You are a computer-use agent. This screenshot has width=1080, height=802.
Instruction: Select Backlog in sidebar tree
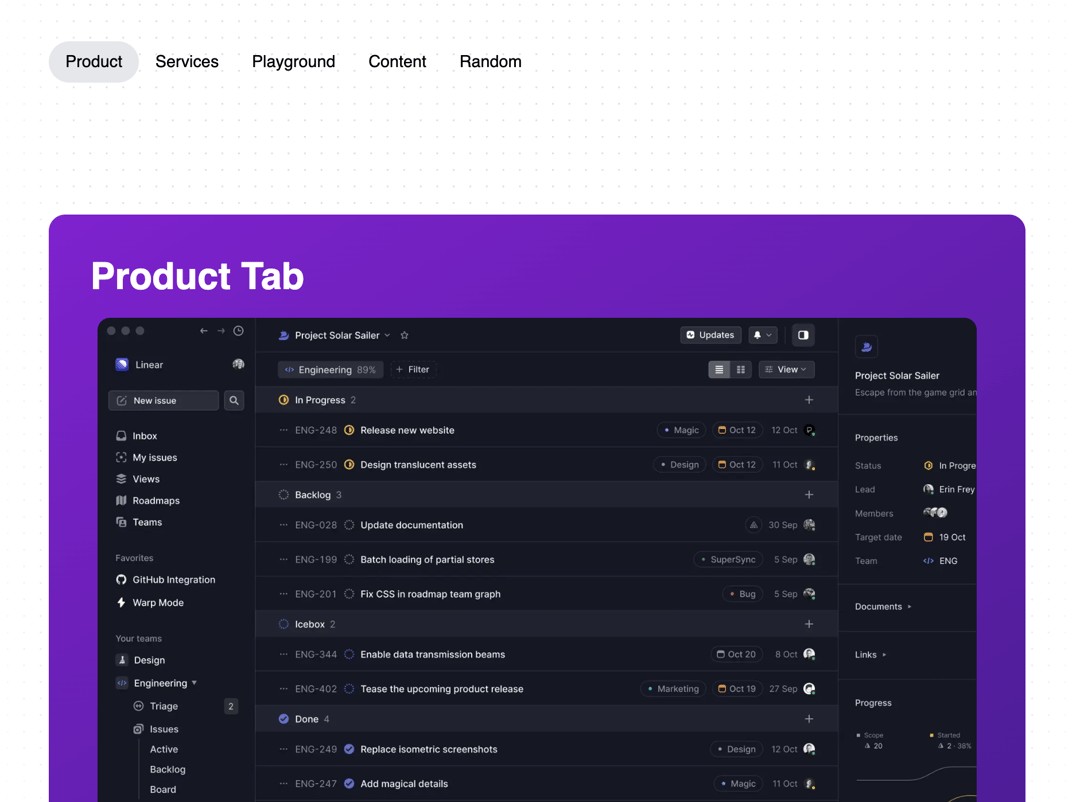[x=167, y=769]
